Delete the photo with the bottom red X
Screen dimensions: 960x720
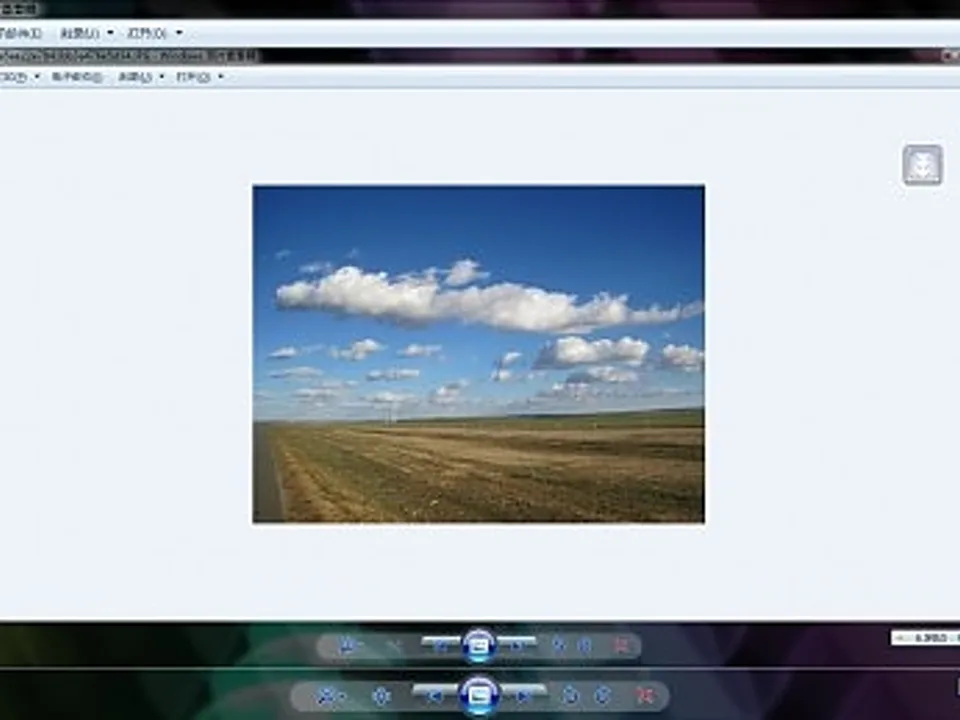(646, 695)
